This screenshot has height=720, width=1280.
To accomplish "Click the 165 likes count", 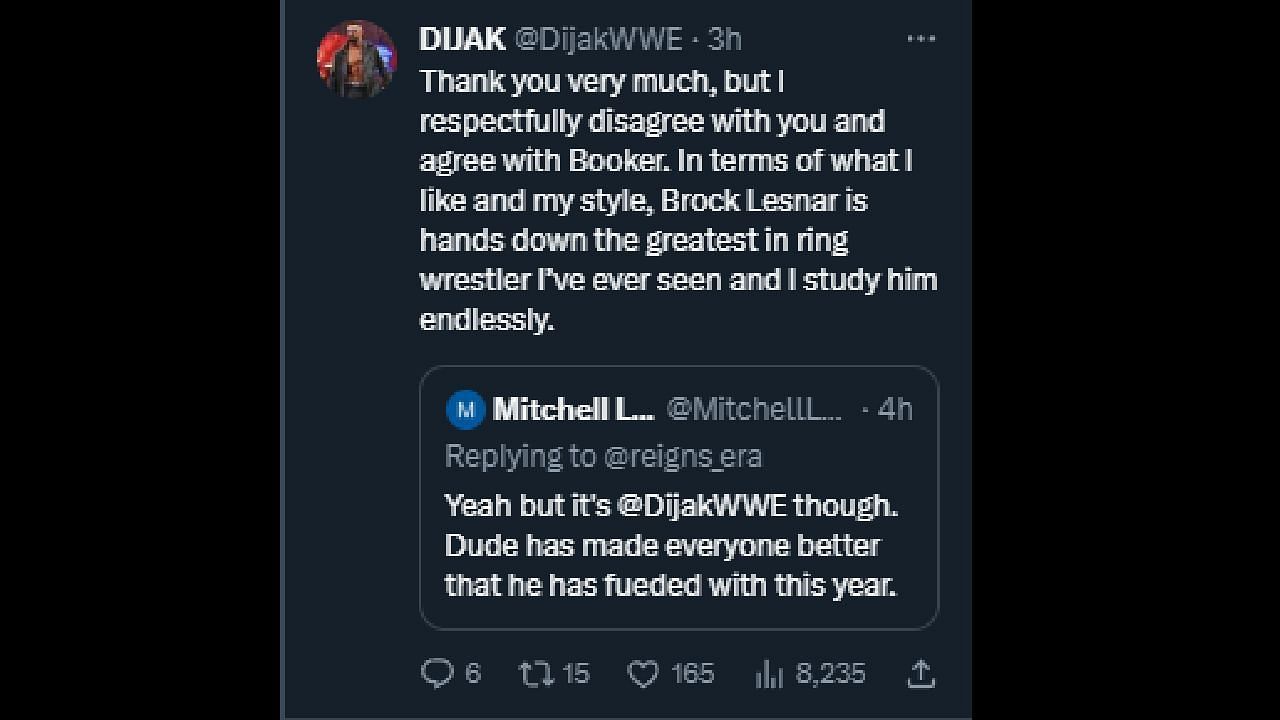I will tap(692, 674).
